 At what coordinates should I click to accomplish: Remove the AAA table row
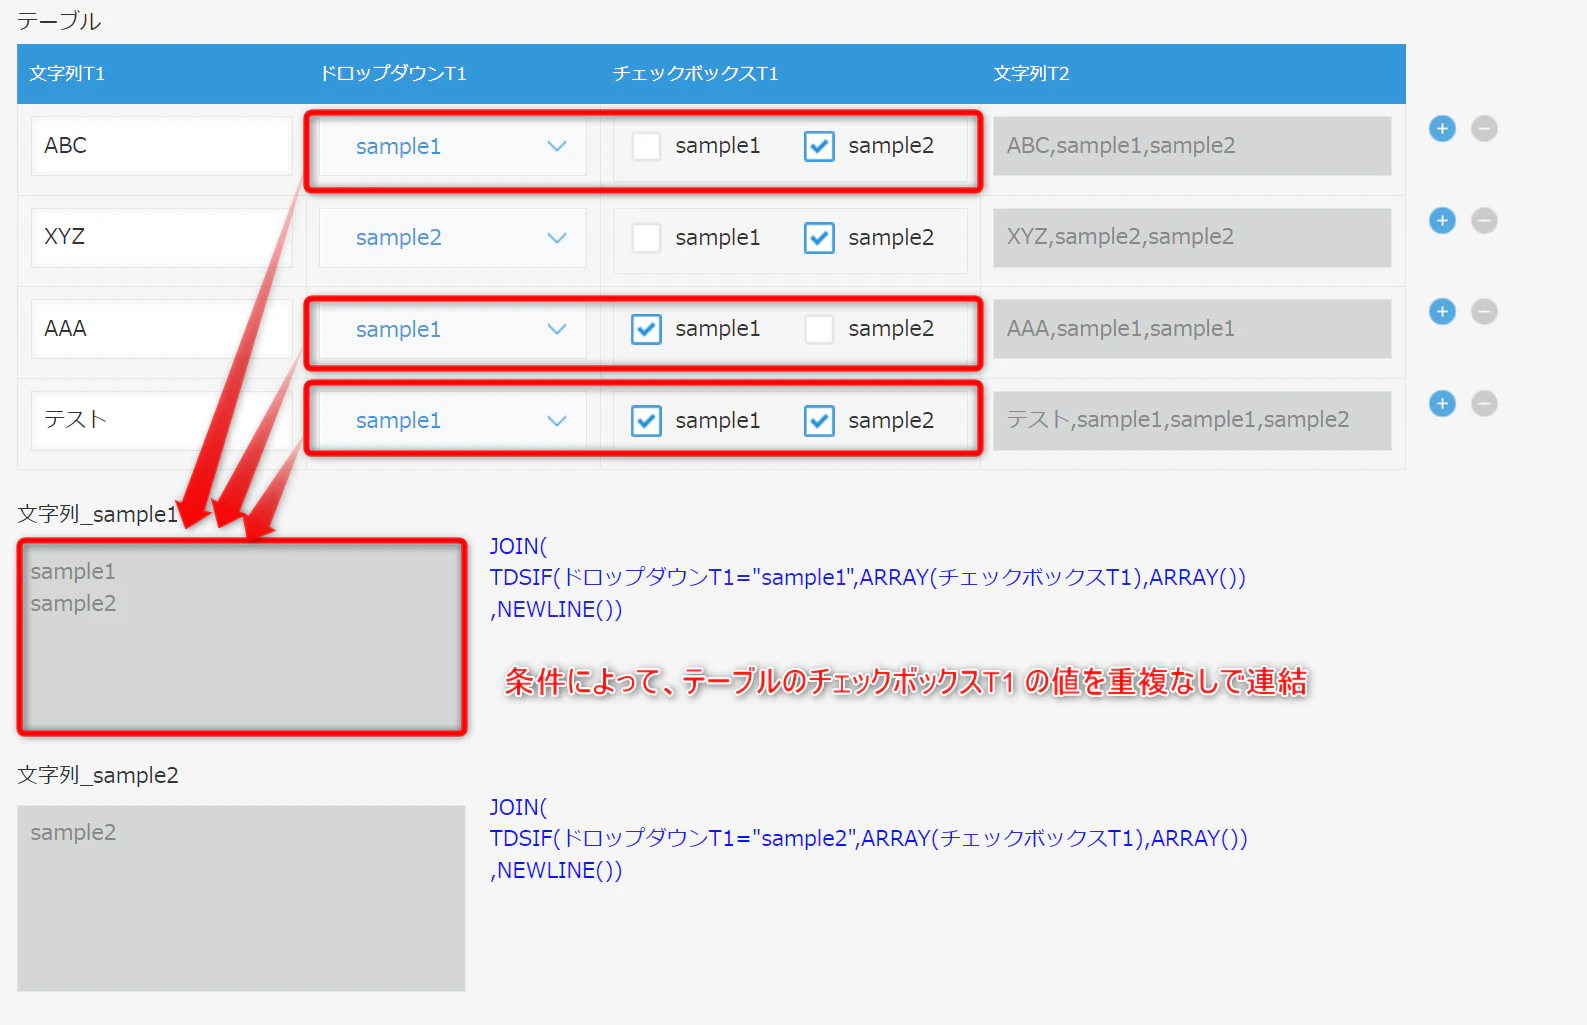click(x=1484, y=312)
